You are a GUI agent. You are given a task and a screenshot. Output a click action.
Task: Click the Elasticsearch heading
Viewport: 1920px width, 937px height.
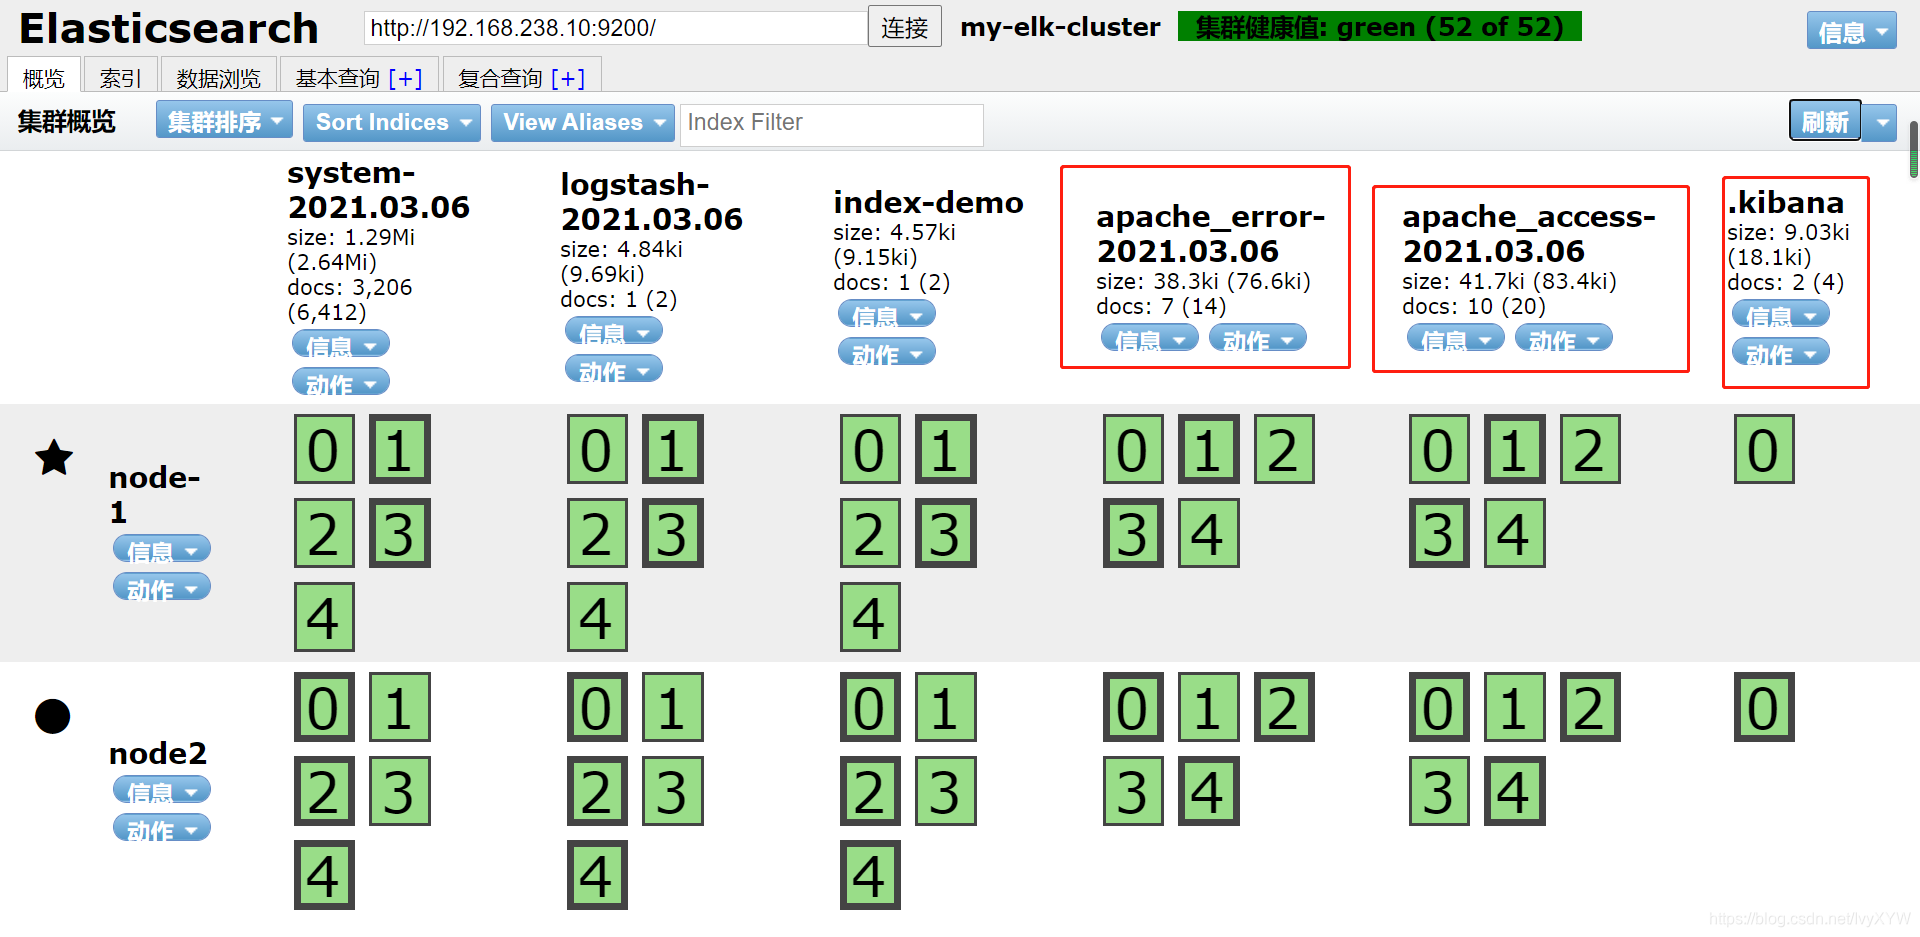coord(169,28)
